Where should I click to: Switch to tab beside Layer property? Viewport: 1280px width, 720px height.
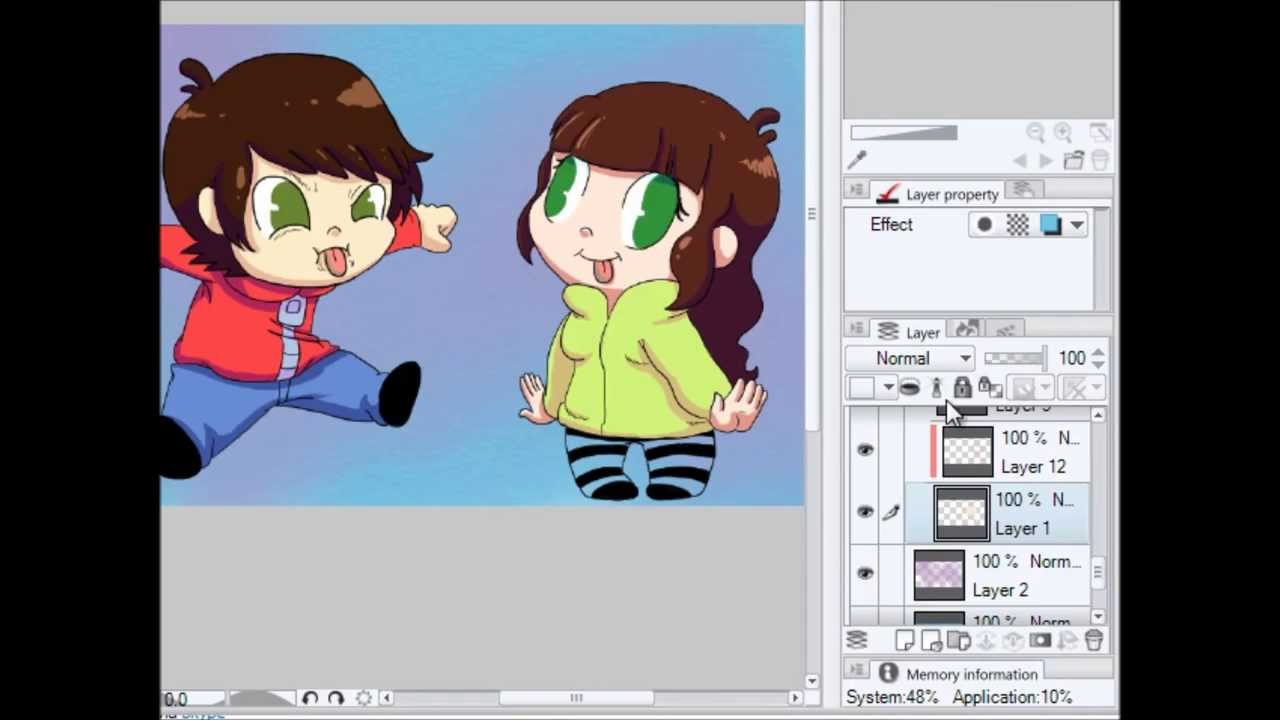point(1023,189)
